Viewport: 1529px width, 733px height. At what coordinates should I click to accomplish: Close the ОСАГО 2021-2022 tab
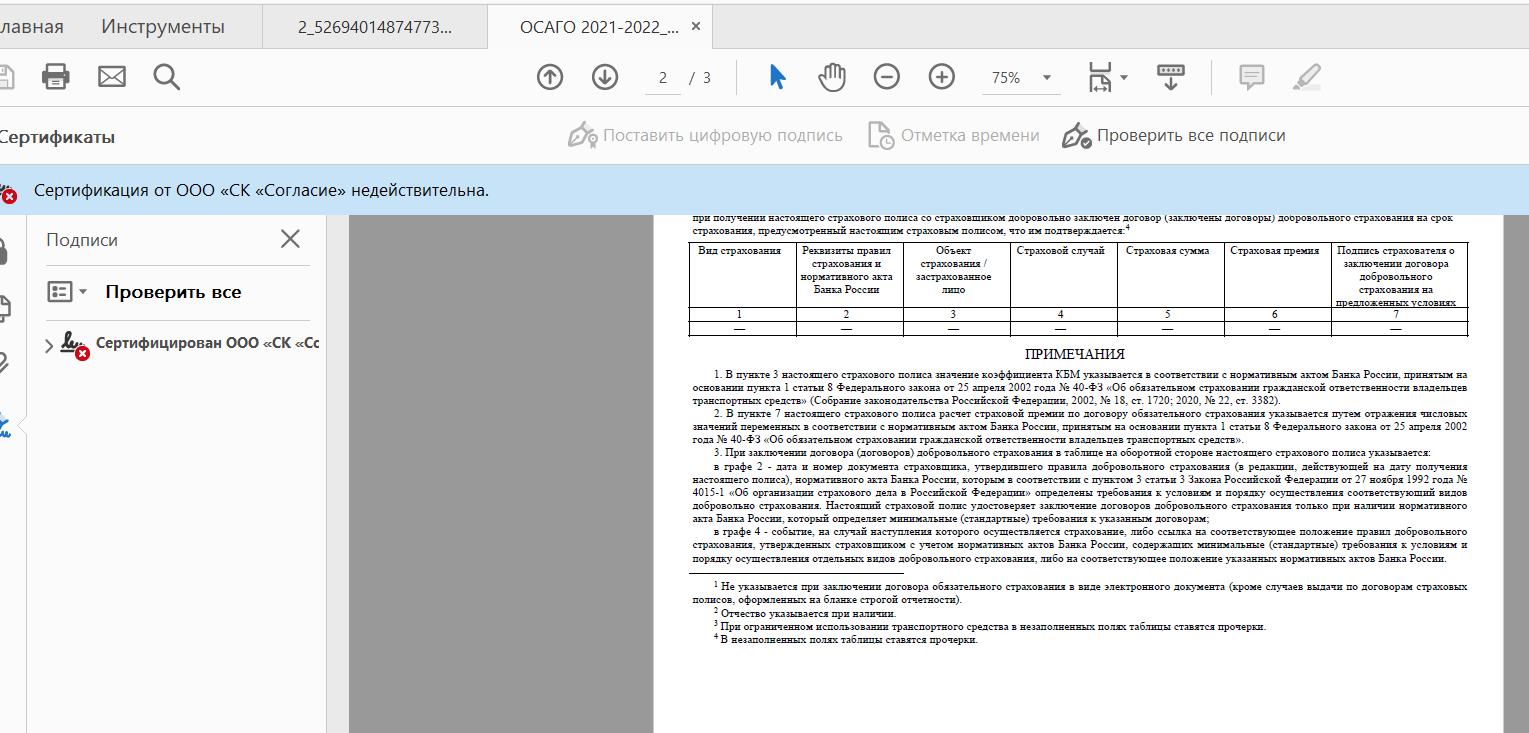click(x=696, y=27)
